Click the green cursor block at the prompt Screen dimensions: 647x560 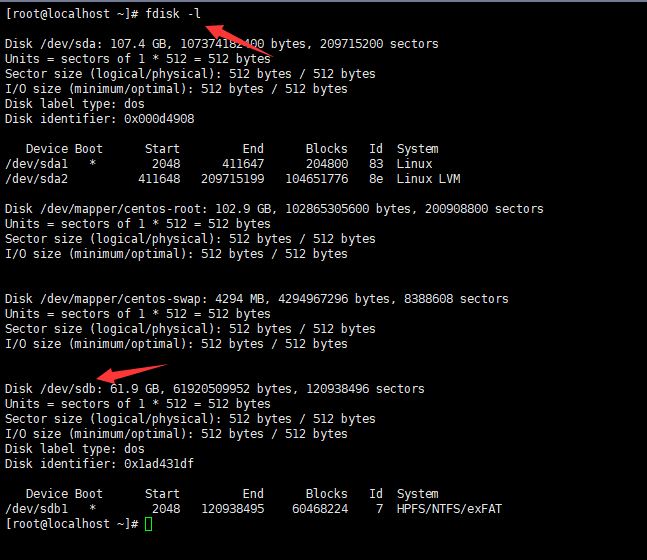click(x=148, y=524)
